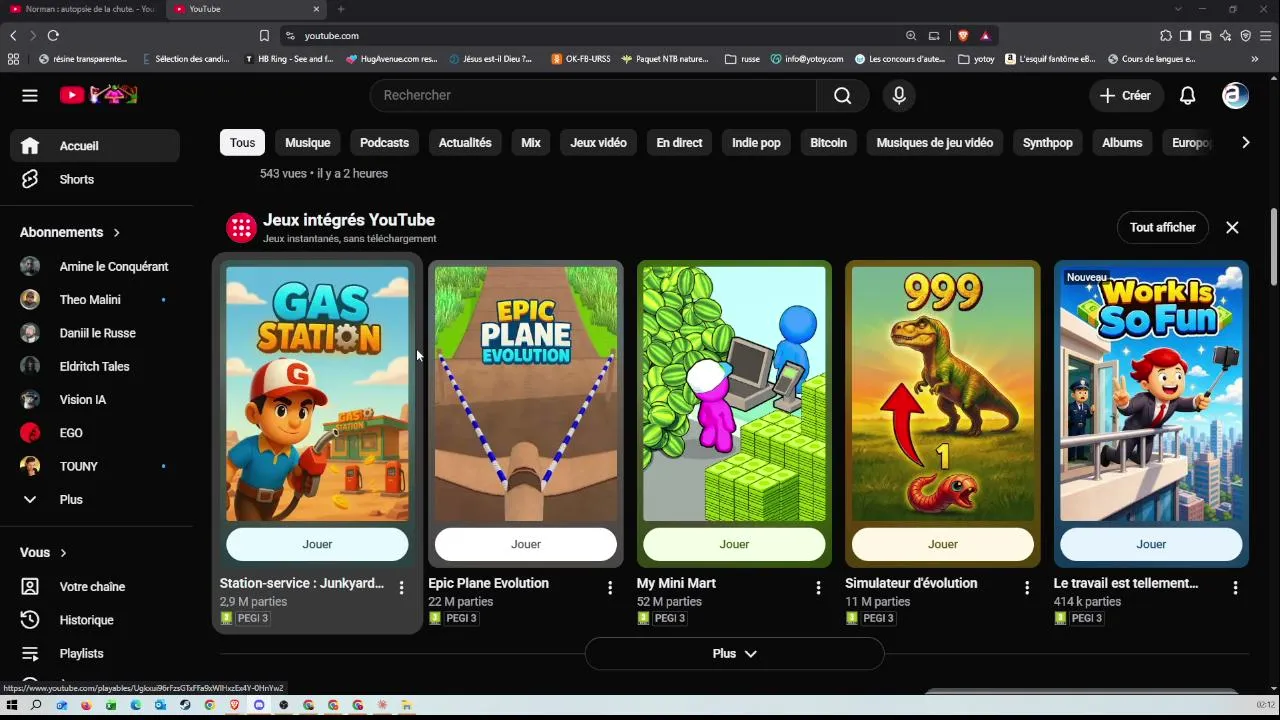The height and width of the screenshot is (720, 1280).
Task: Select the Tous filter chip
Action: [242, 143]
